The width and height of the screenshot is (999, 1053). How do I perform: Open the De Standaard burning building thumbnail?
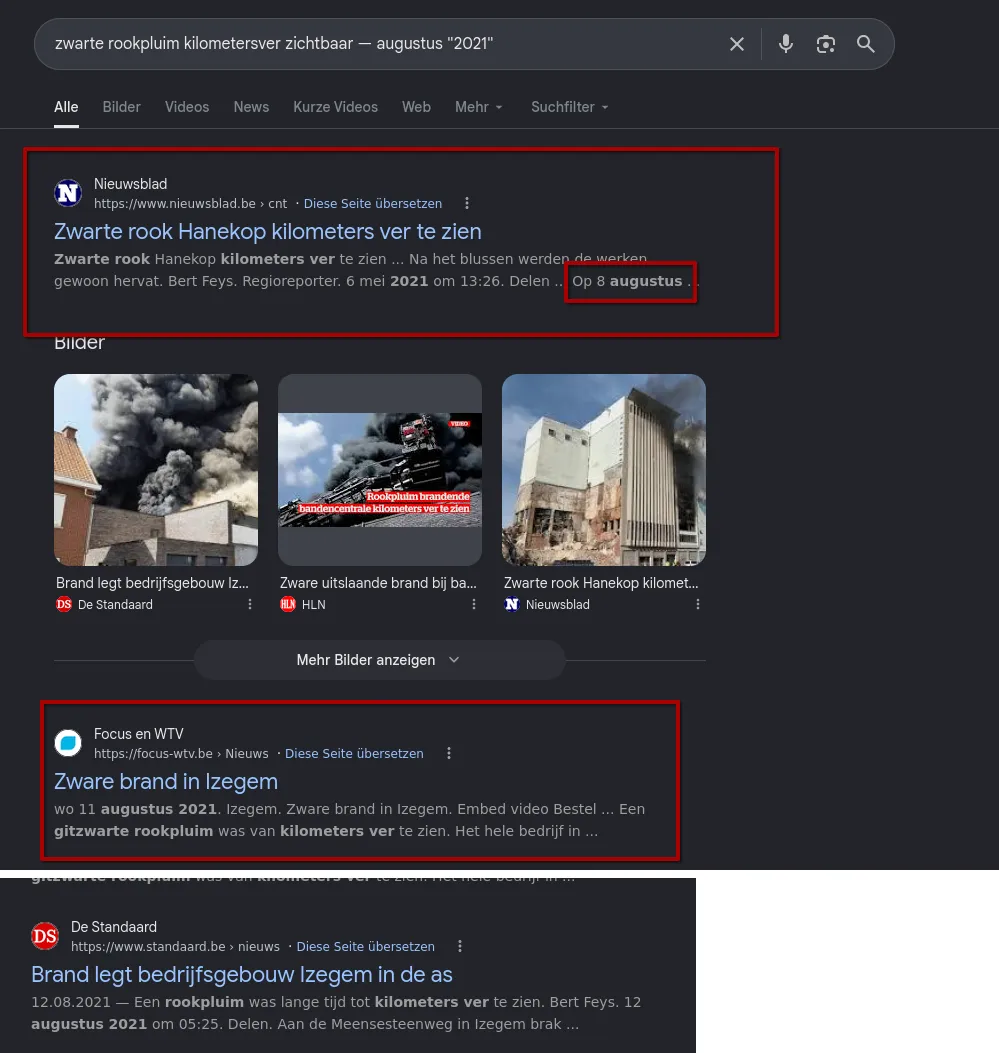coord(156,470)
